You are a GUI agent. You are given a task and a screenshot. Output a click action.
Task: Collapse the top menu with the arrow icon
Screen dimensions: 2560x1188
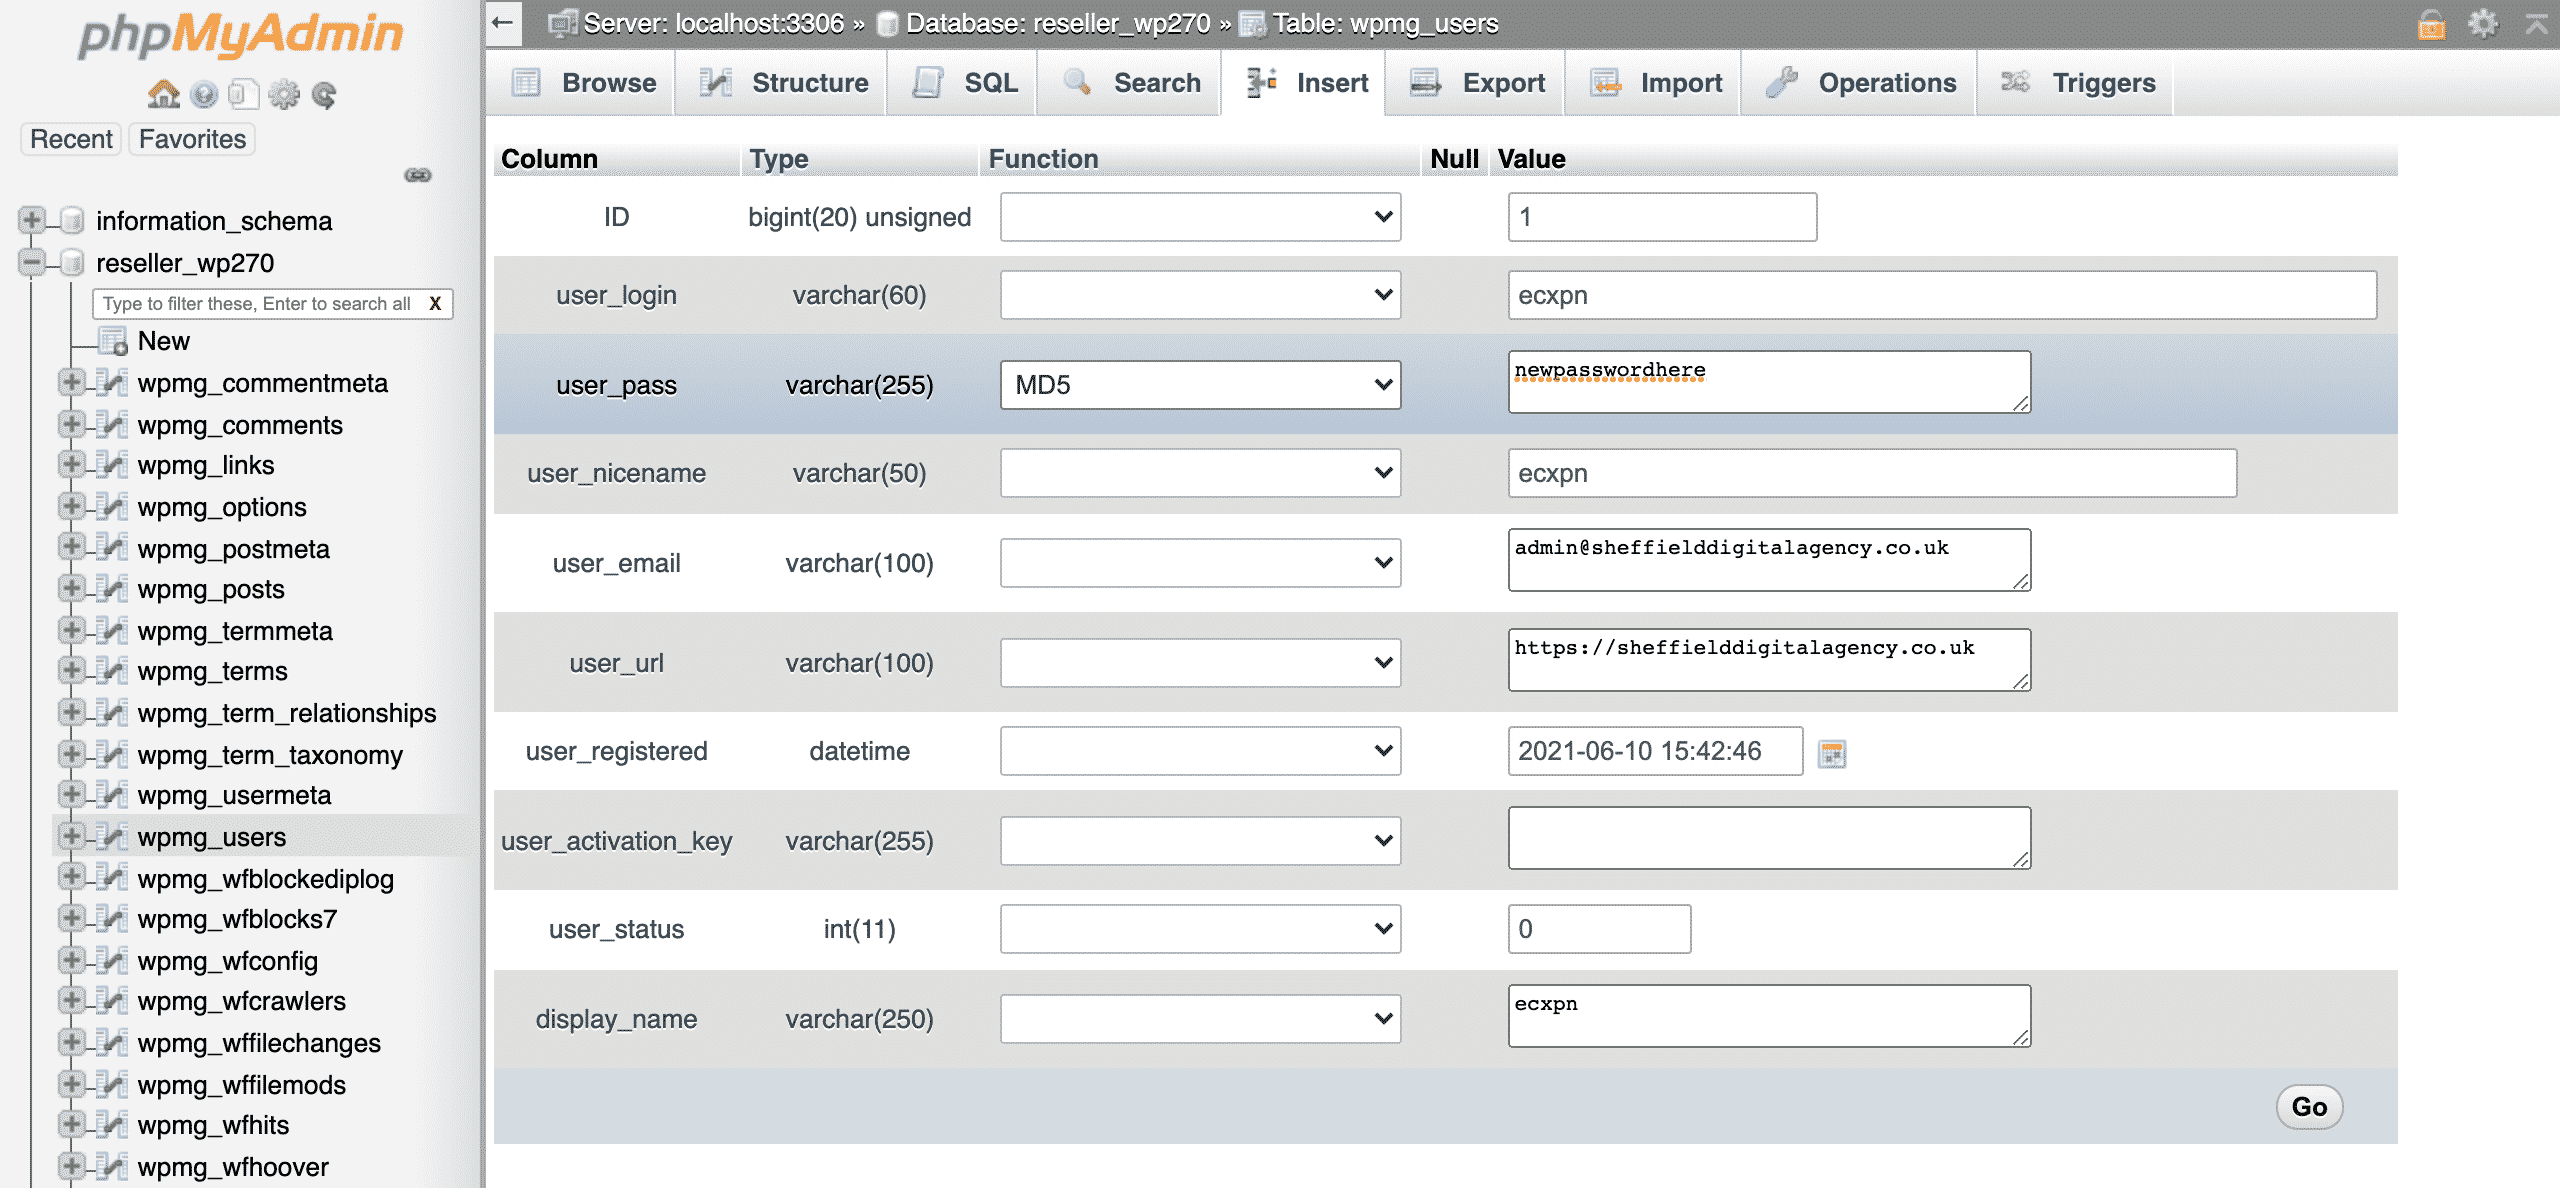2536,23
